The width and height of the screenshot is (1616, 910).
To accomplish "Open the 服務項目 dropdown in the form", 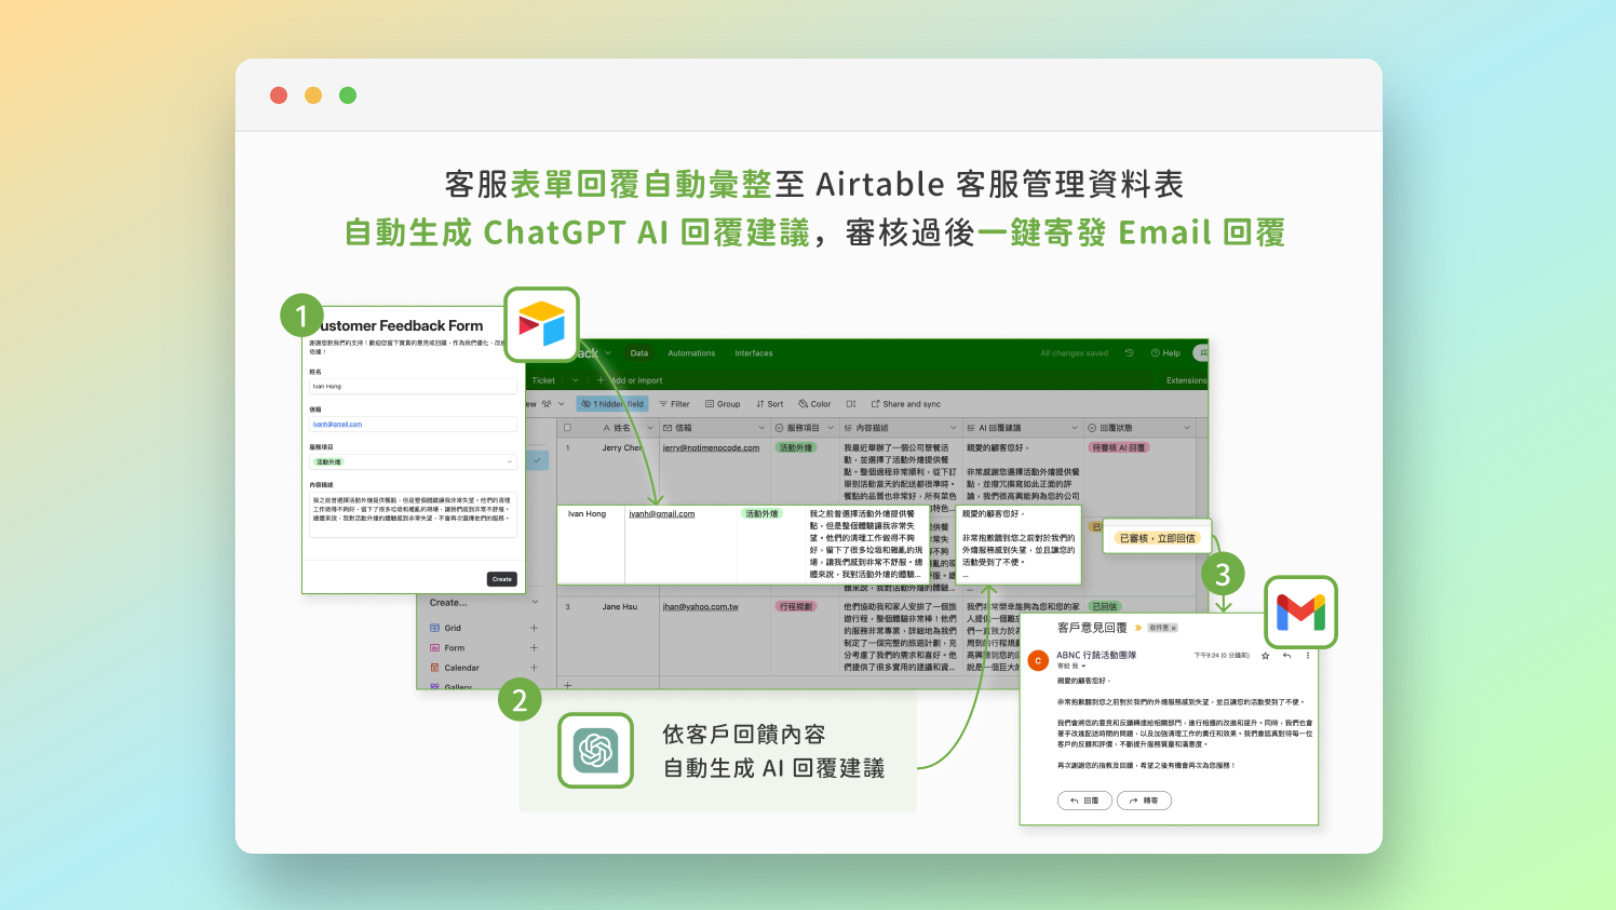I will (413, 462).
